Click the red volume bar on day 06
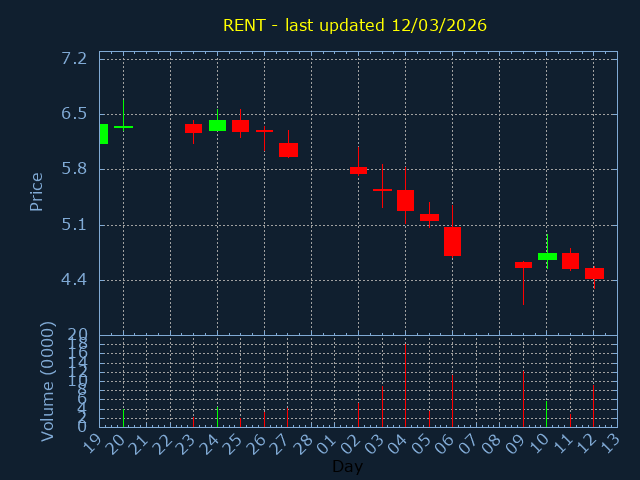 [452, 401]
